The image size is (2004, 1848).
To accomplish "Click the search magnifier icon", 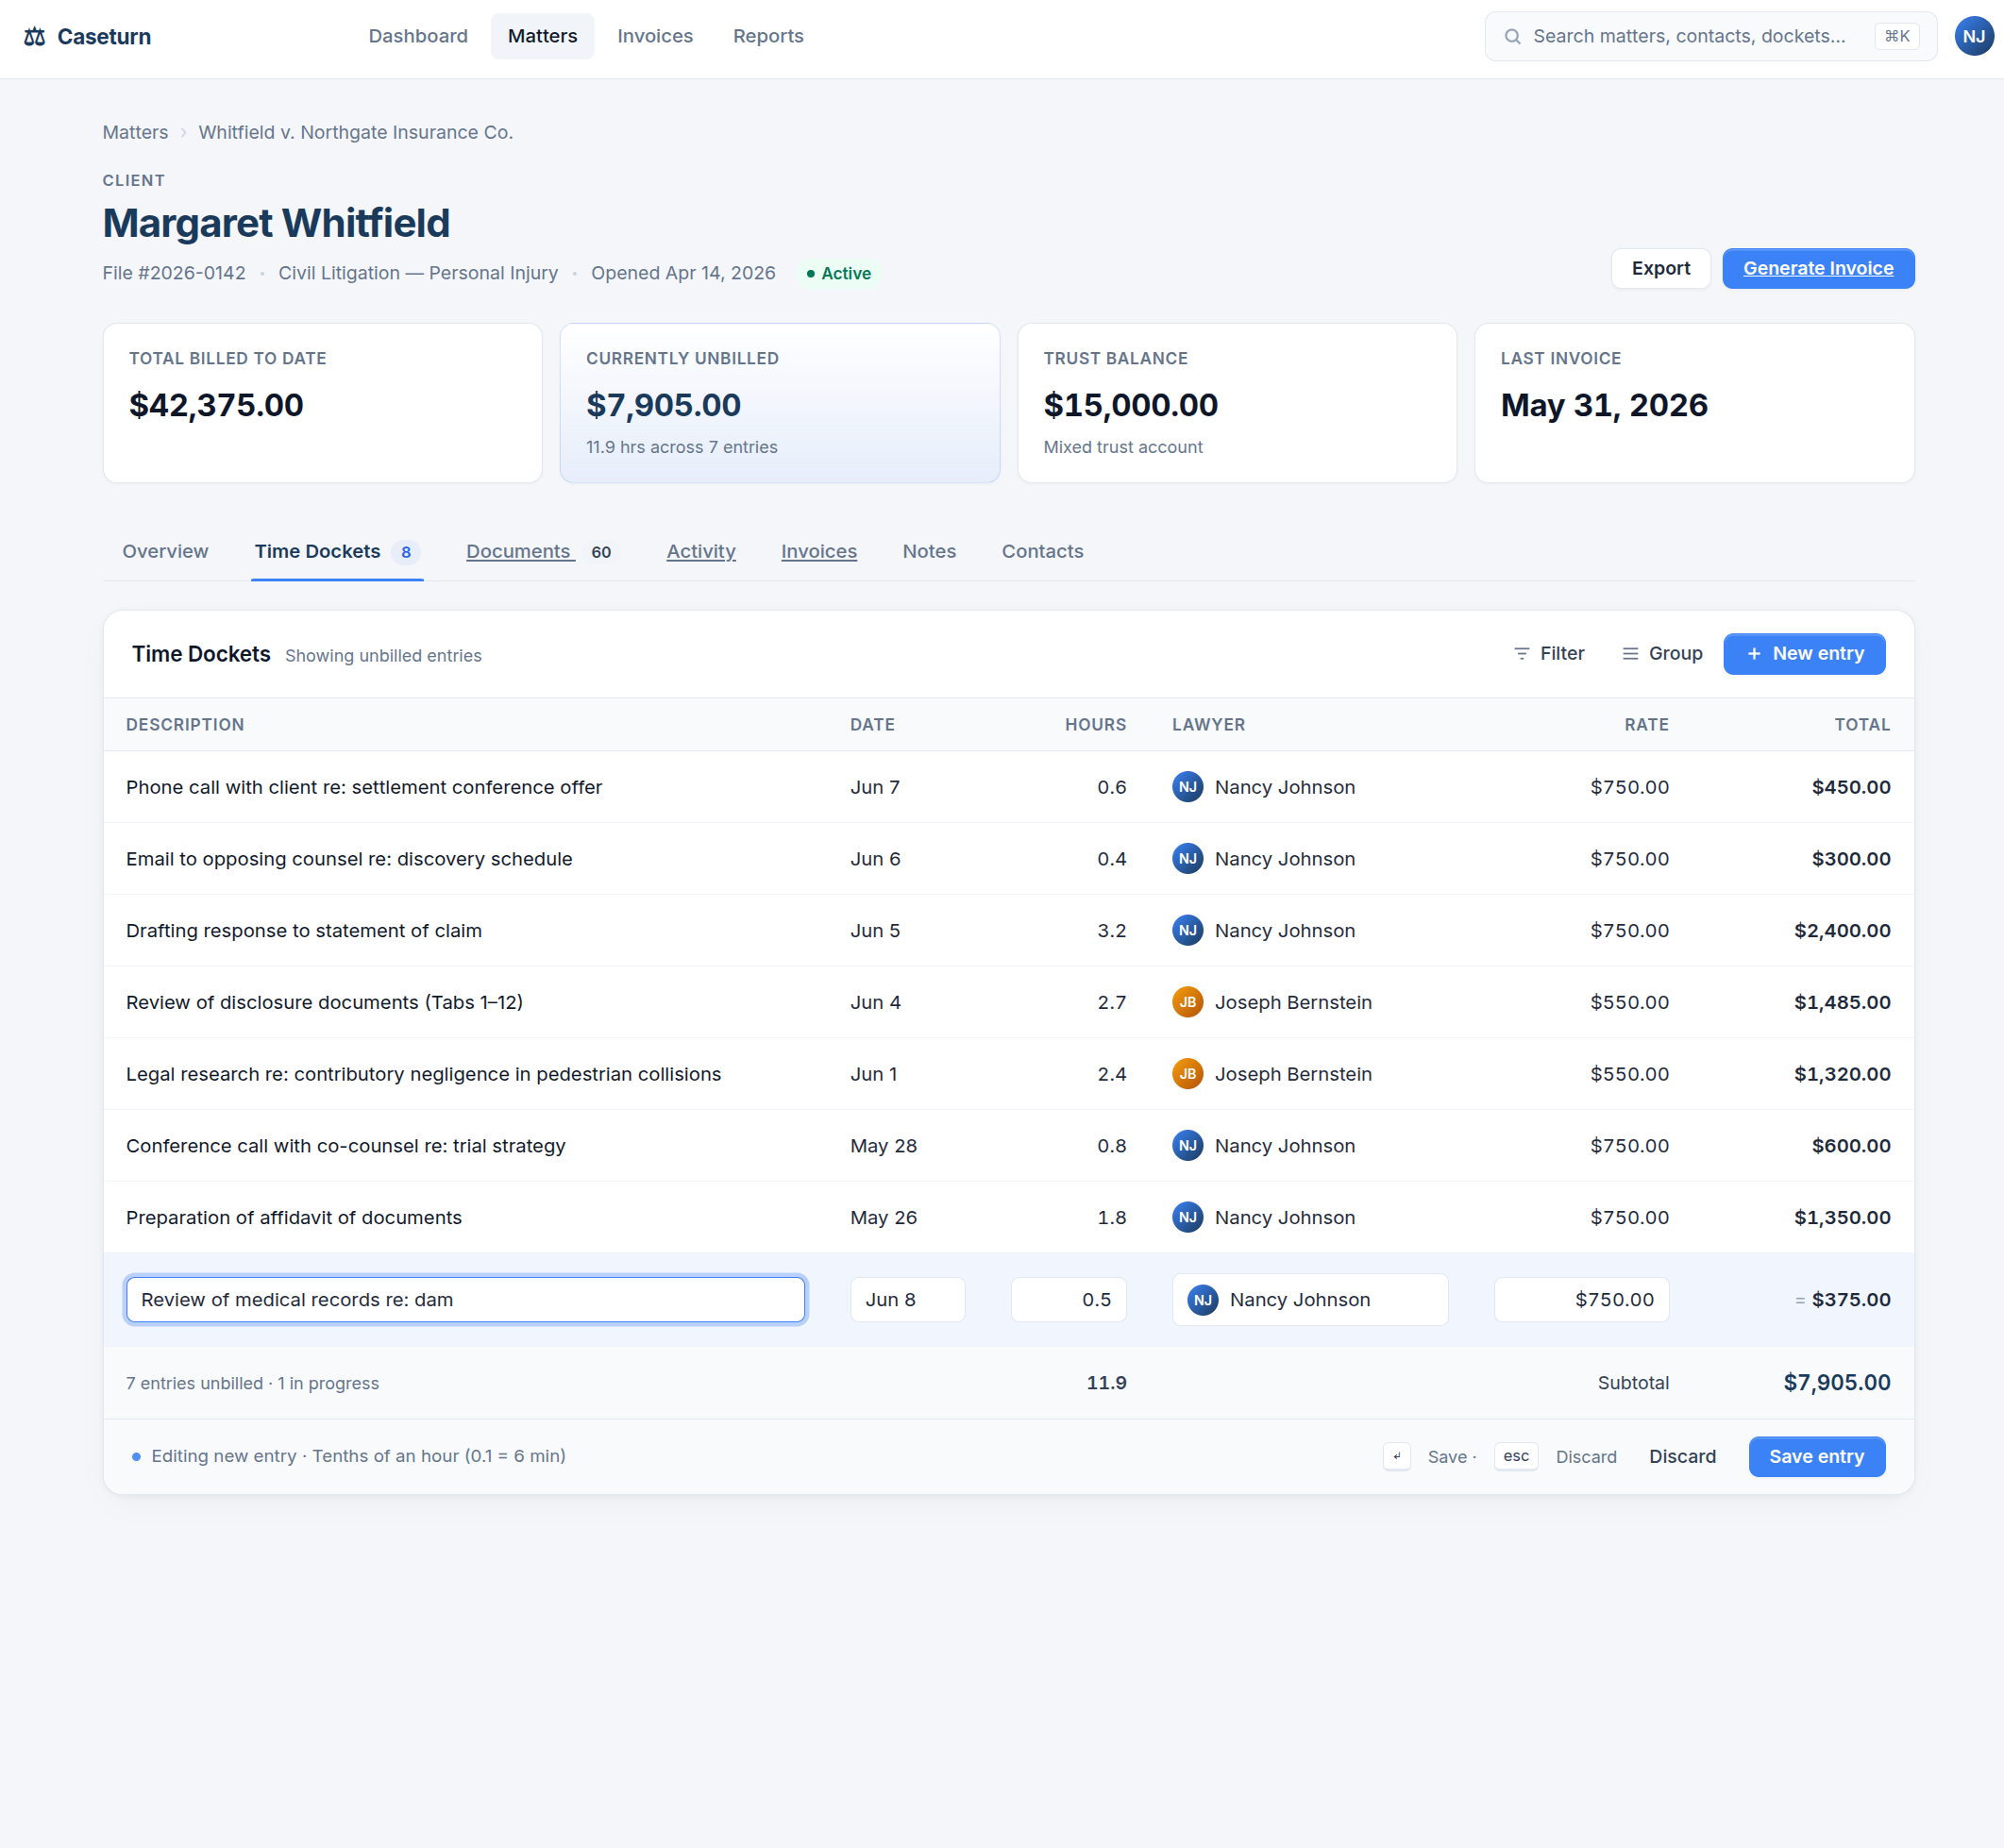I will 1513,37.
